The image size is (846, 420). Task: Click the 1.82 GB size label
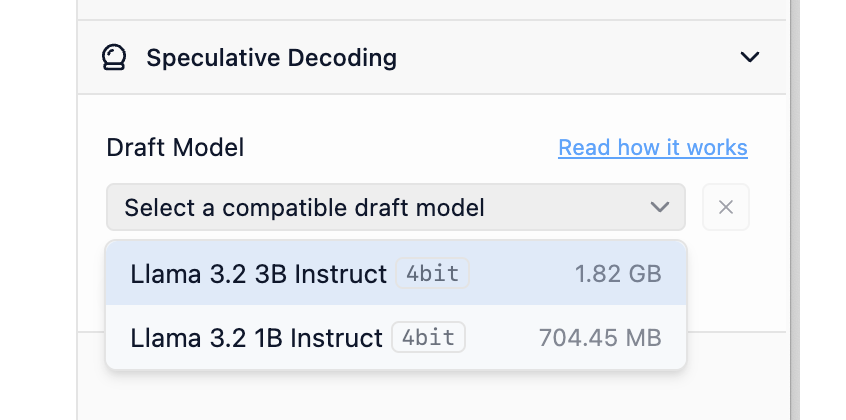[618, 274]
